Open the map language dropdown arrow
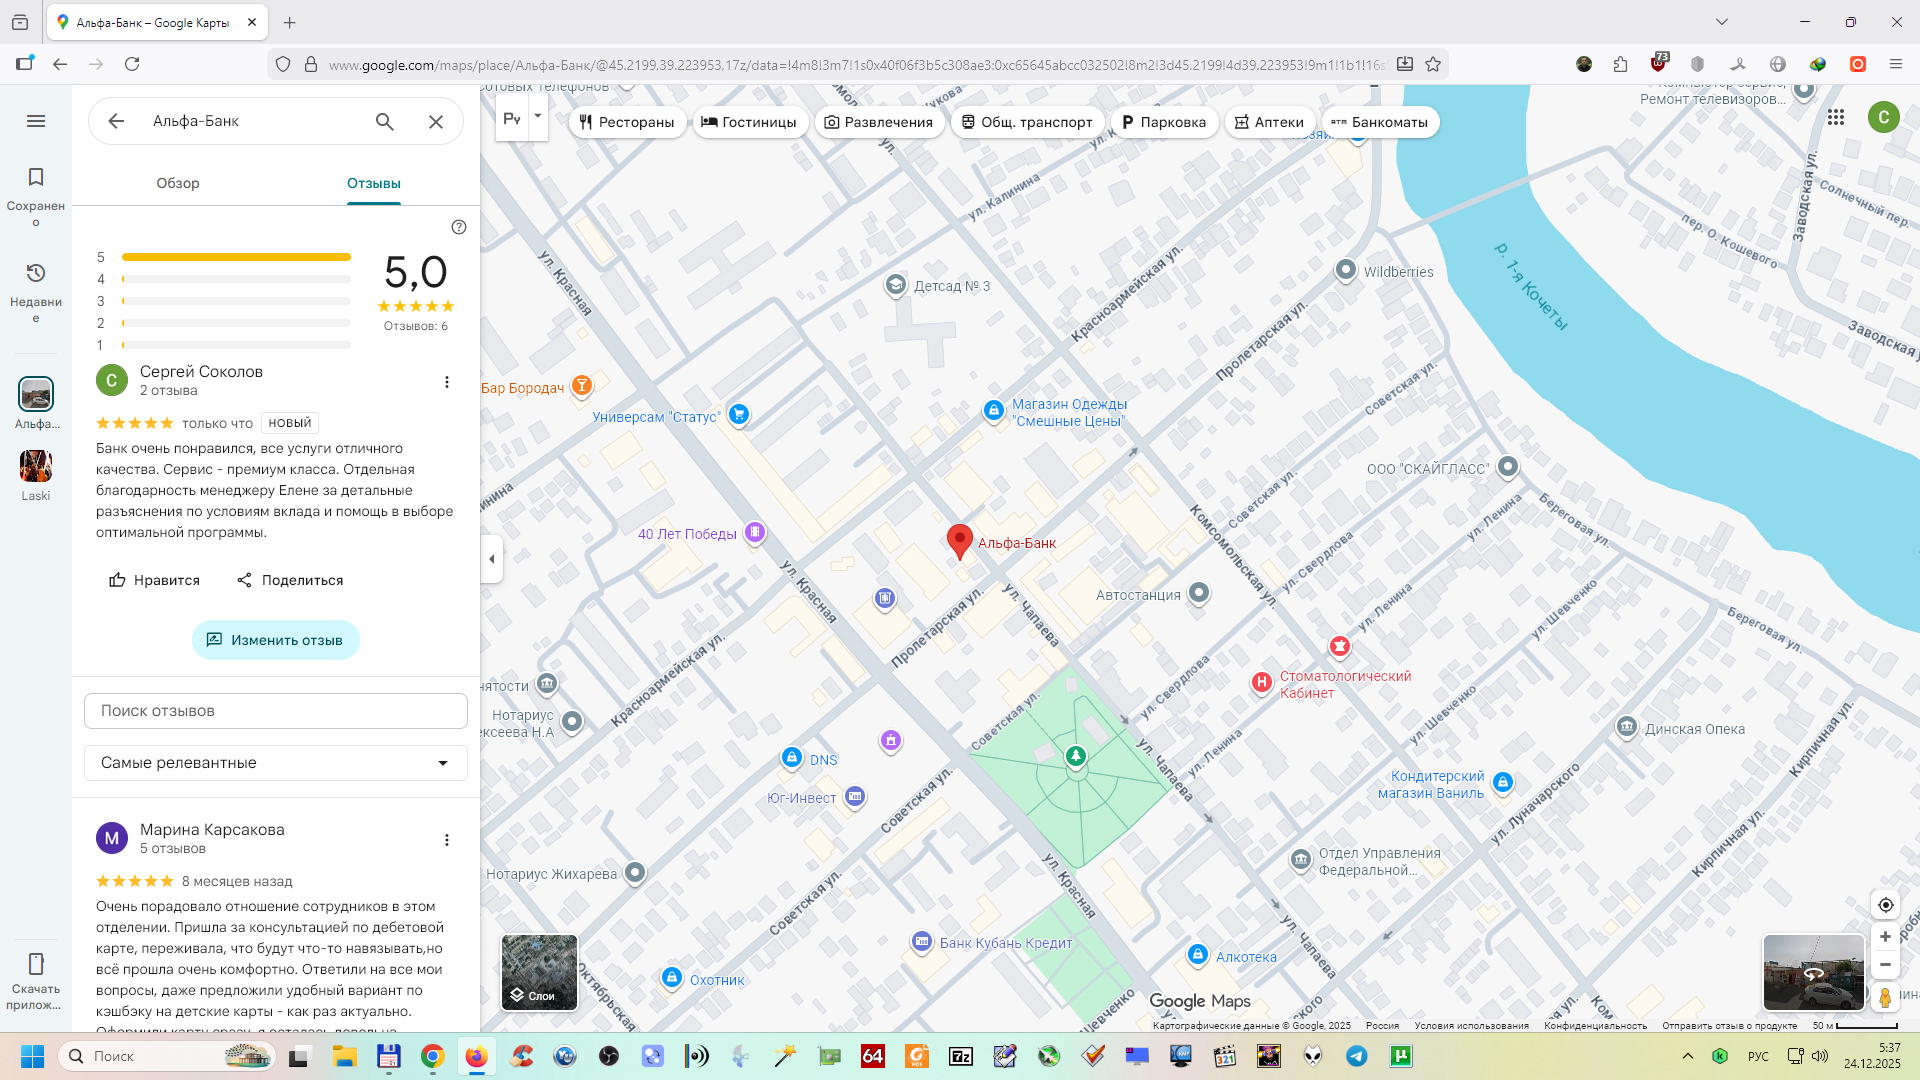 coord(538,116)
